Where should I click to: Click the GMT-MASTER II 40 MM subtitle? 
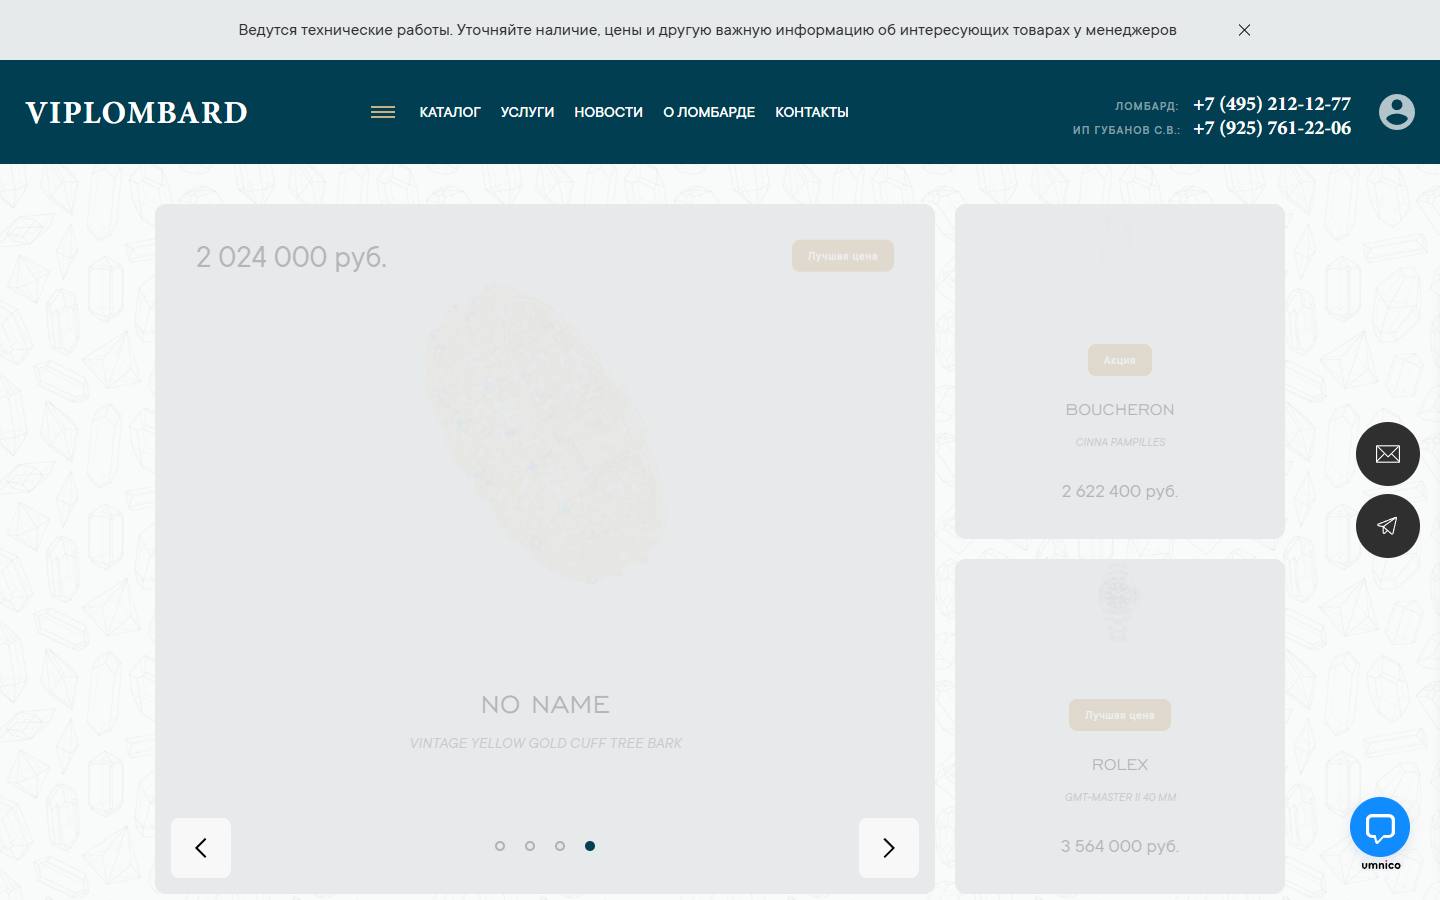[1120, 797]
